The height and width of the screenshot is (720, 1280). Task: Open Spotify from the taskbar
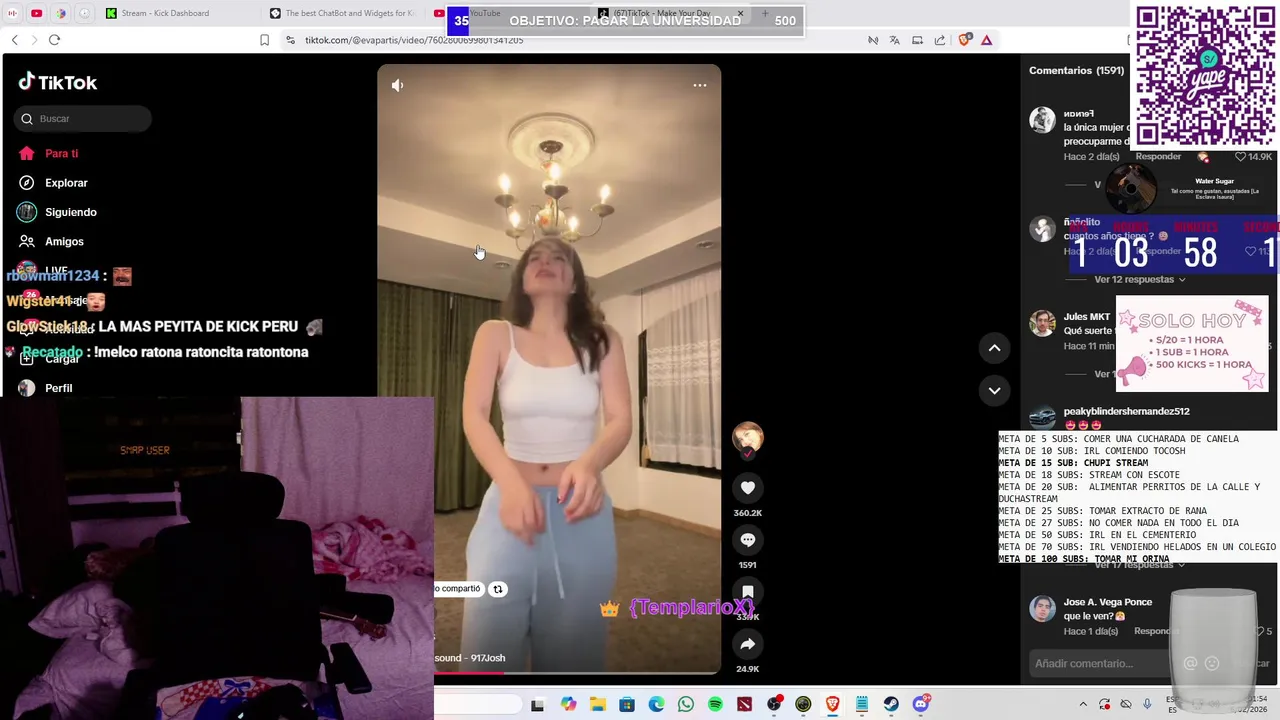pos(715,705)
